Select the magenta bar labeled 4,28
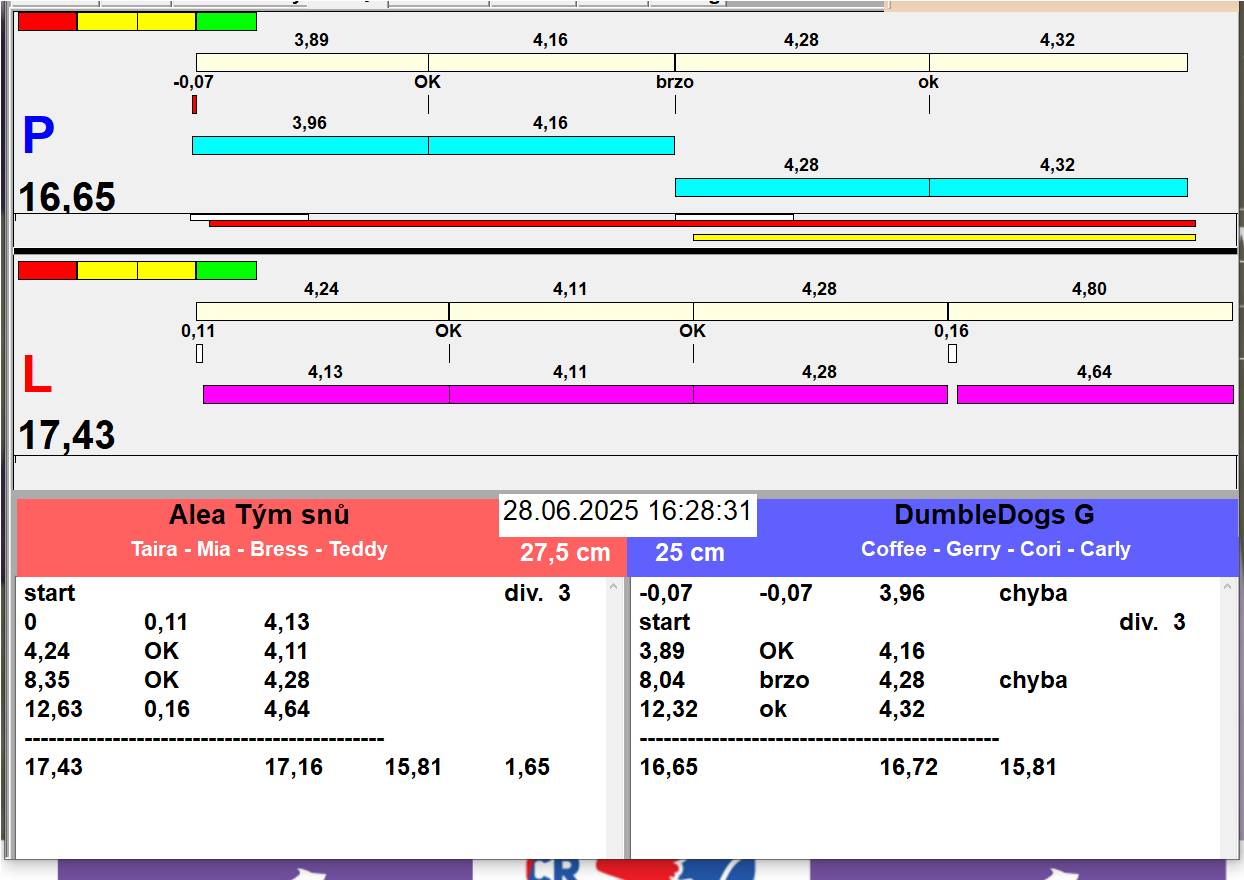Screen dimensions: 1244x880 coord(820,394)
